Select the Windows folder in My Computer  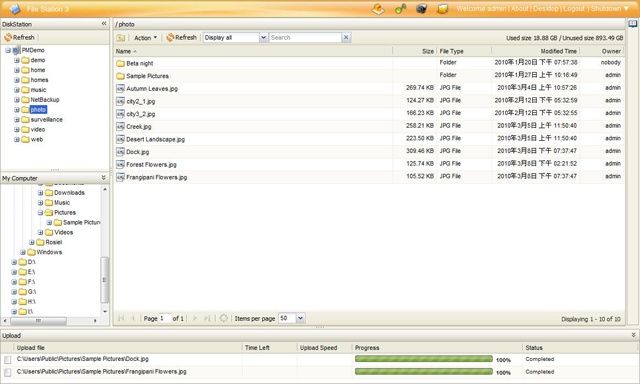(x=49, y=252)
